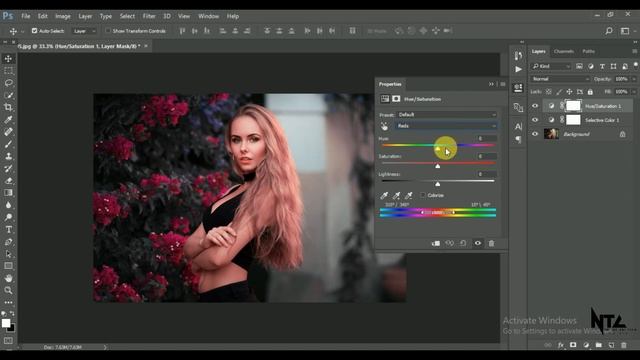Open the Actions play panel icon
The height and width of the screenshot is (360, 640).
click(518, 69)
